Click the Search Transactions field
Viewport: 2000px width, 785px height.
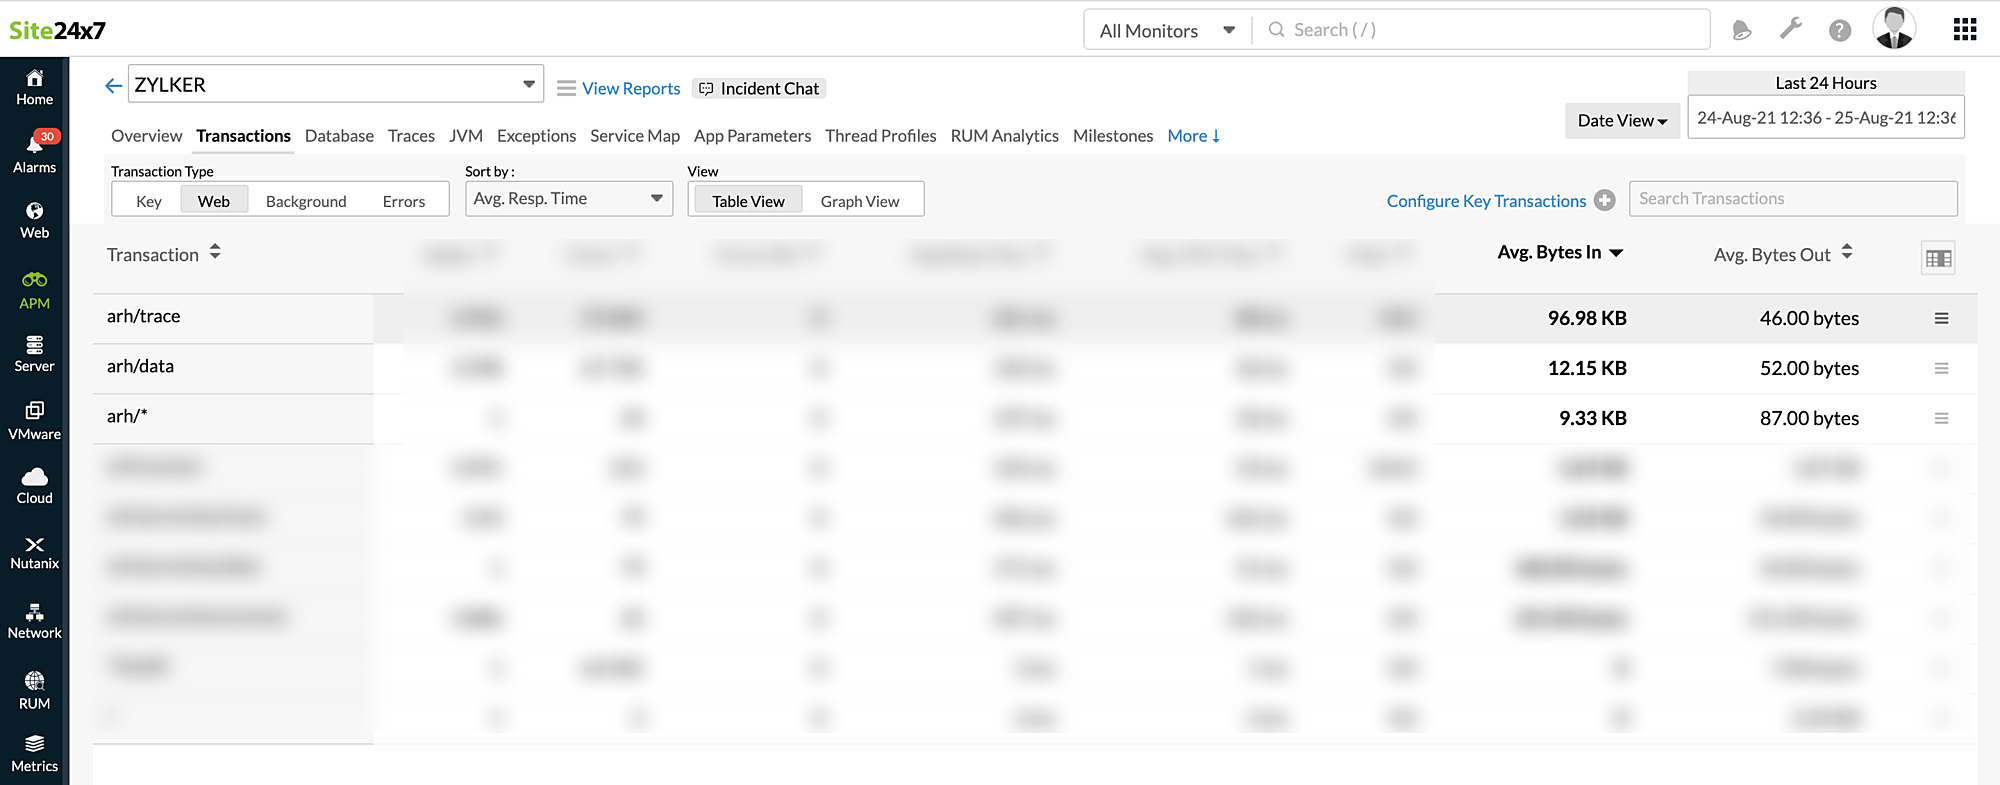pyautogui.click(x=1792, y=199)
